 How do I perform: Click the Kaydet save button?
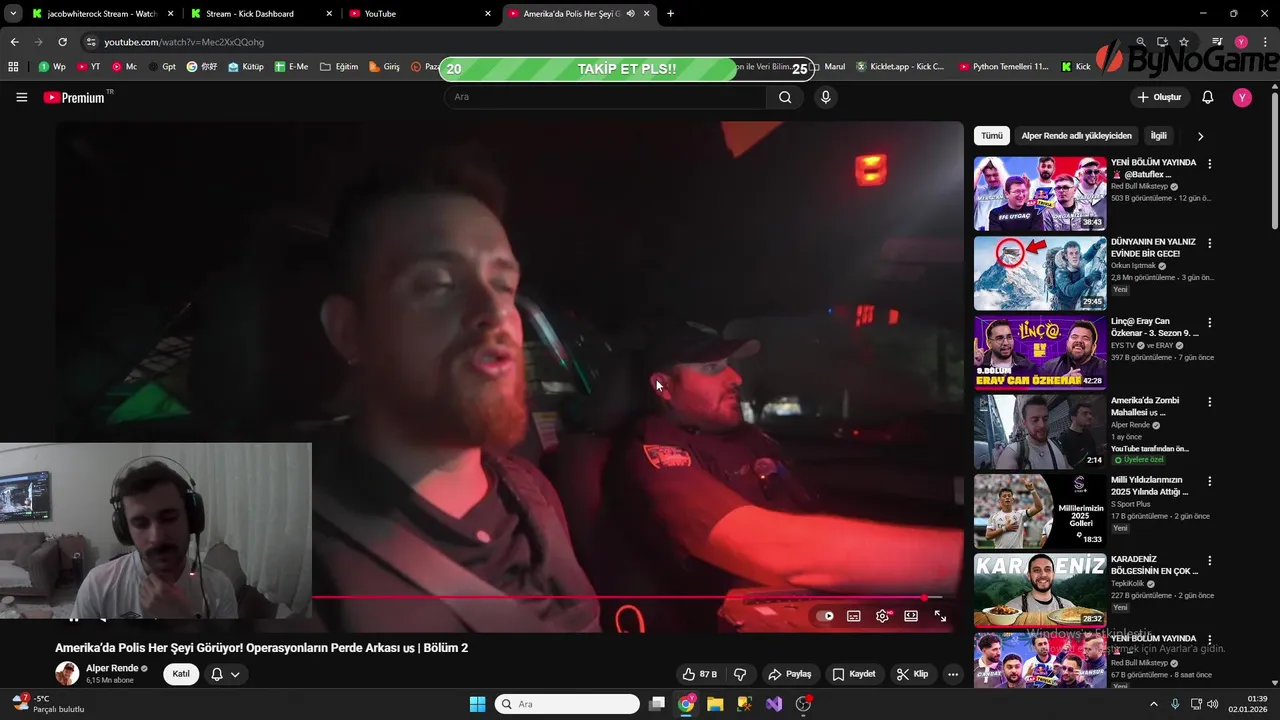[854, 674]
